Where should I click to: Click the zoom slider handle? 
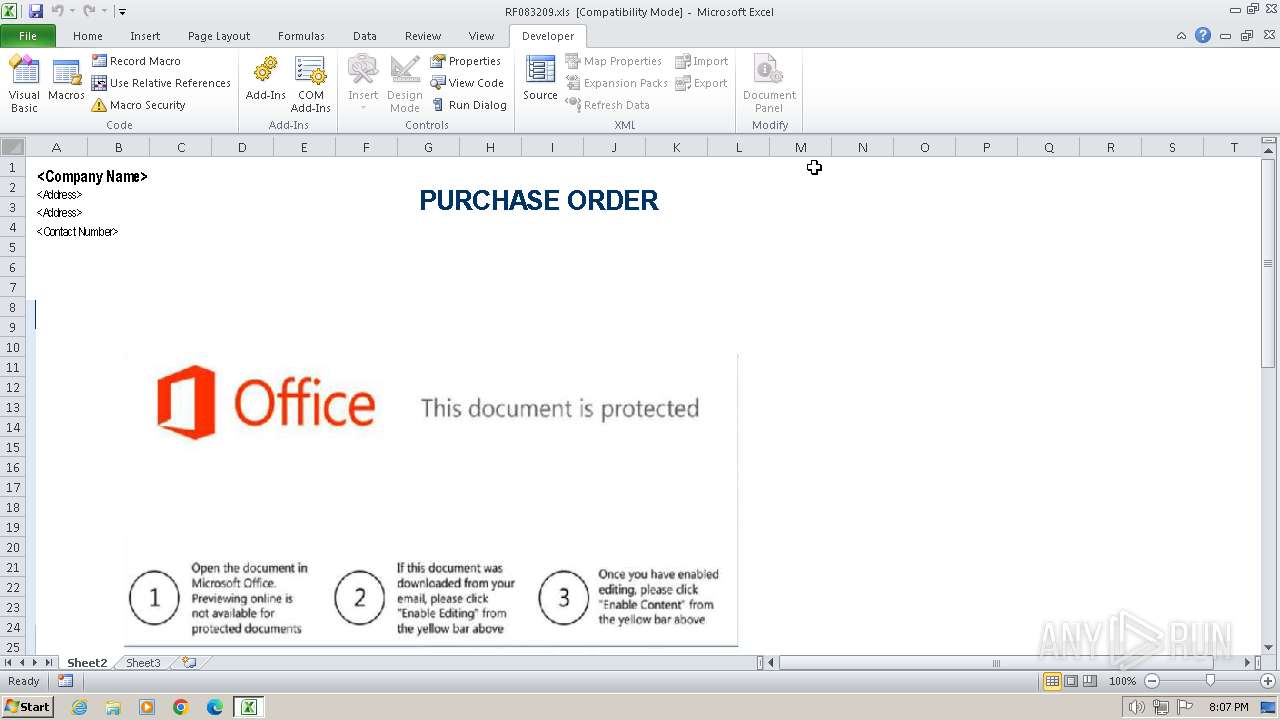pos(1210,681)
